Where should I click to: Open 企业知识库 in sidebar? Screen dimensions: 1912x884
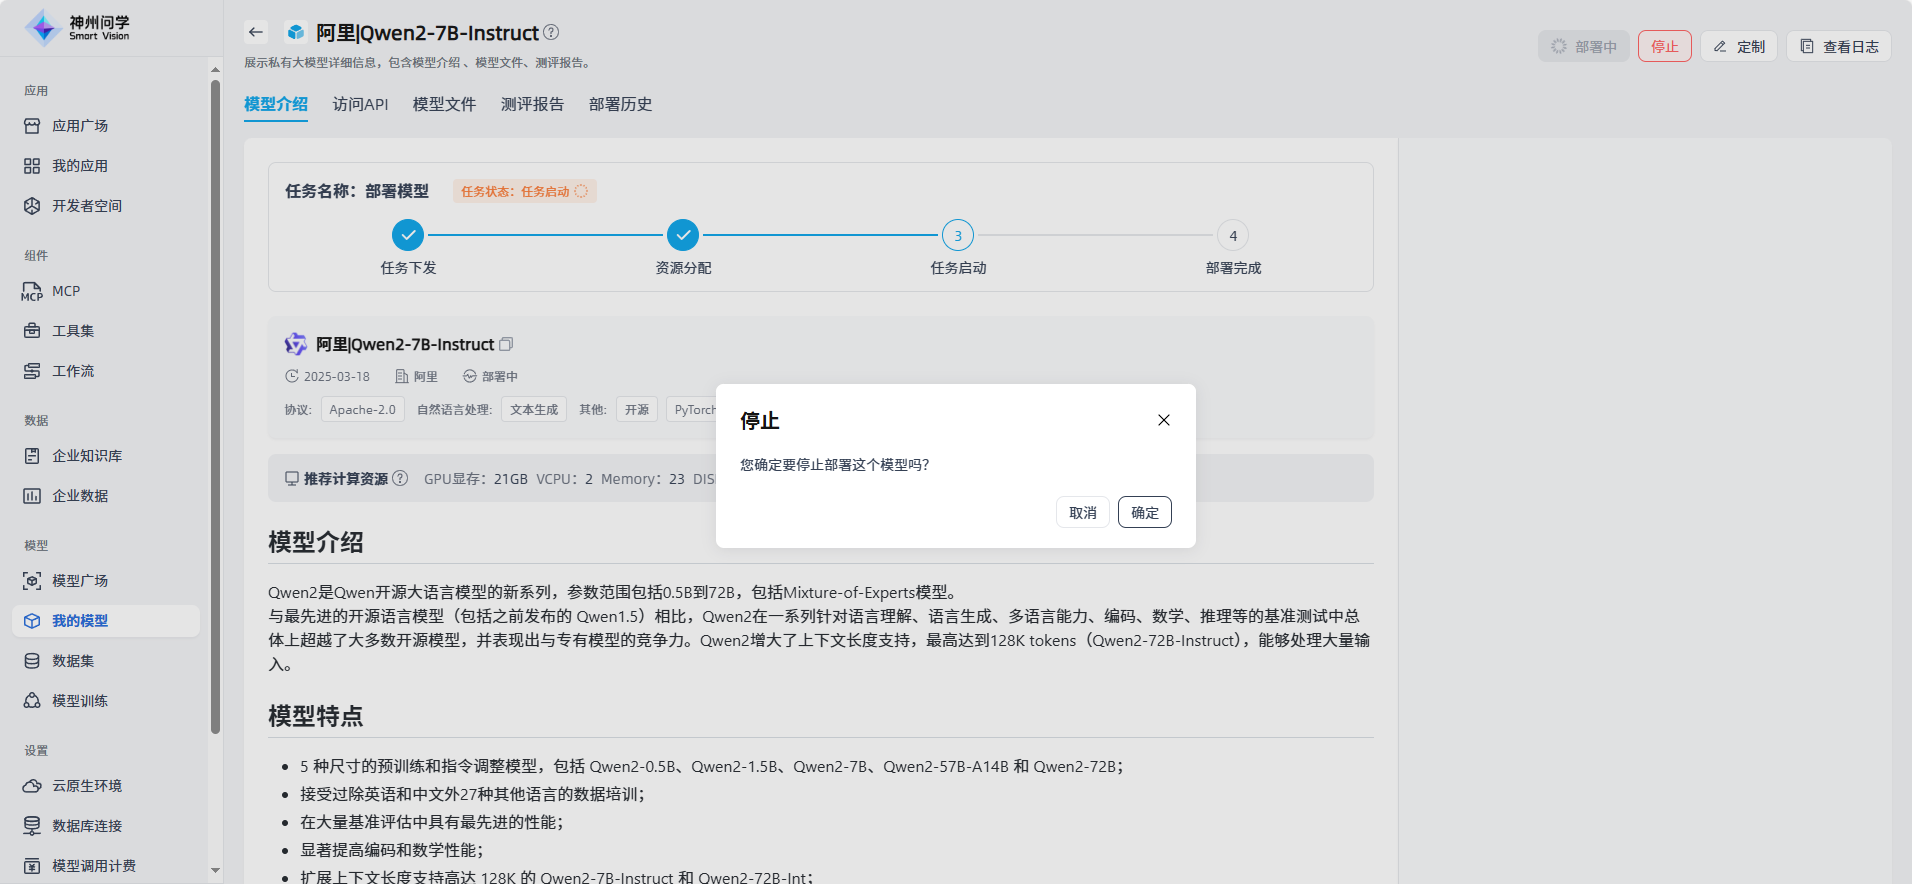click(86, 456)
